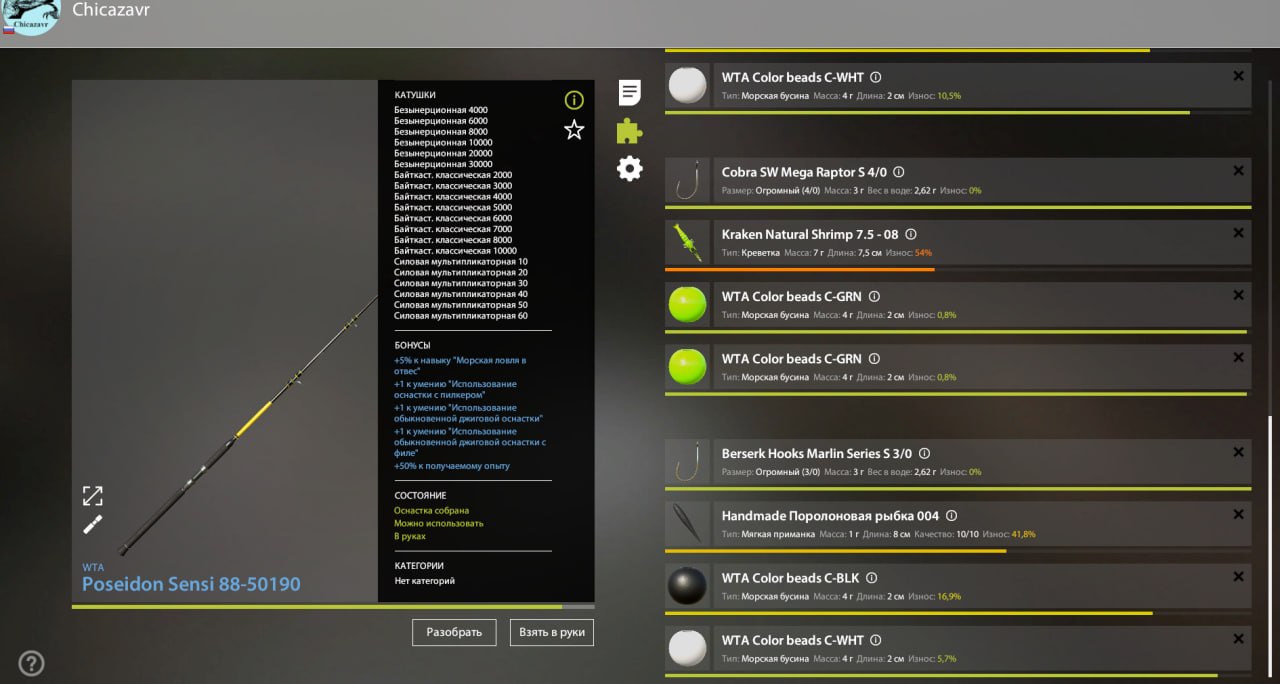Remove WTA Color beads C-BLK with X

[1238, 576]
